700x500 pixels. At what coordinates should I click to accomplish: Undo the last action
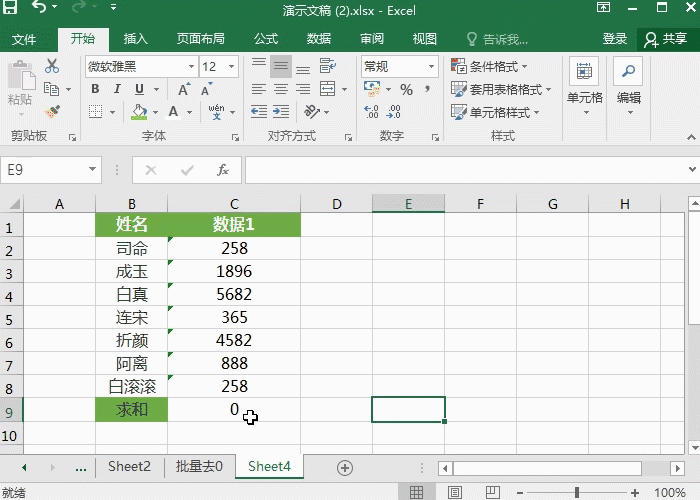[x=39, y=7]
